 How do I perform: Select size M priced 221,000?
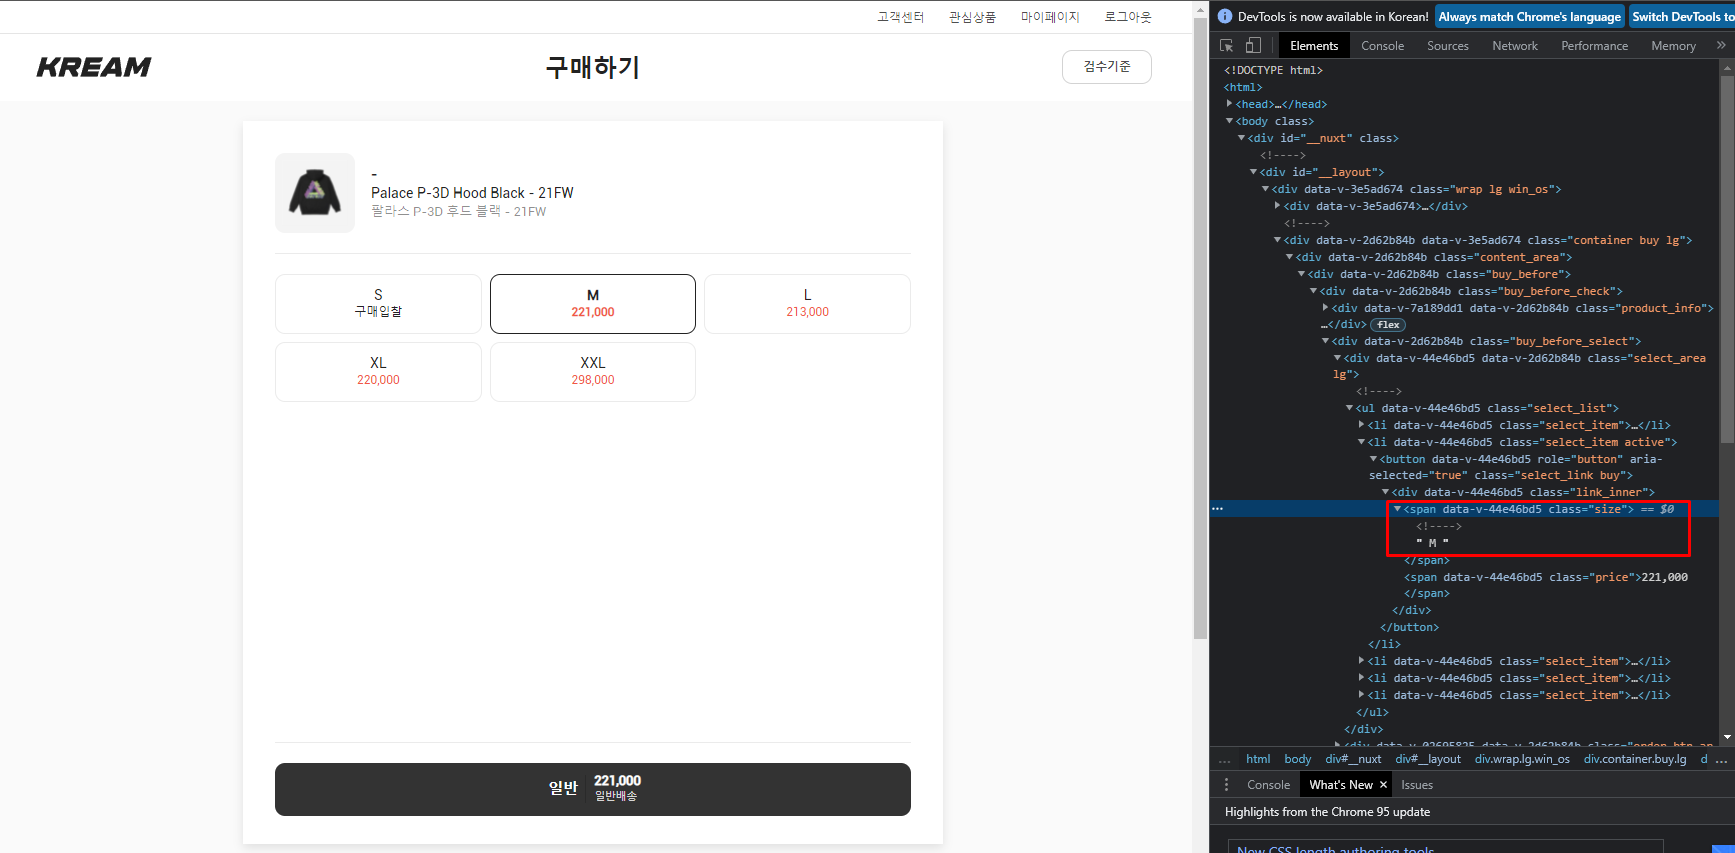593,304
